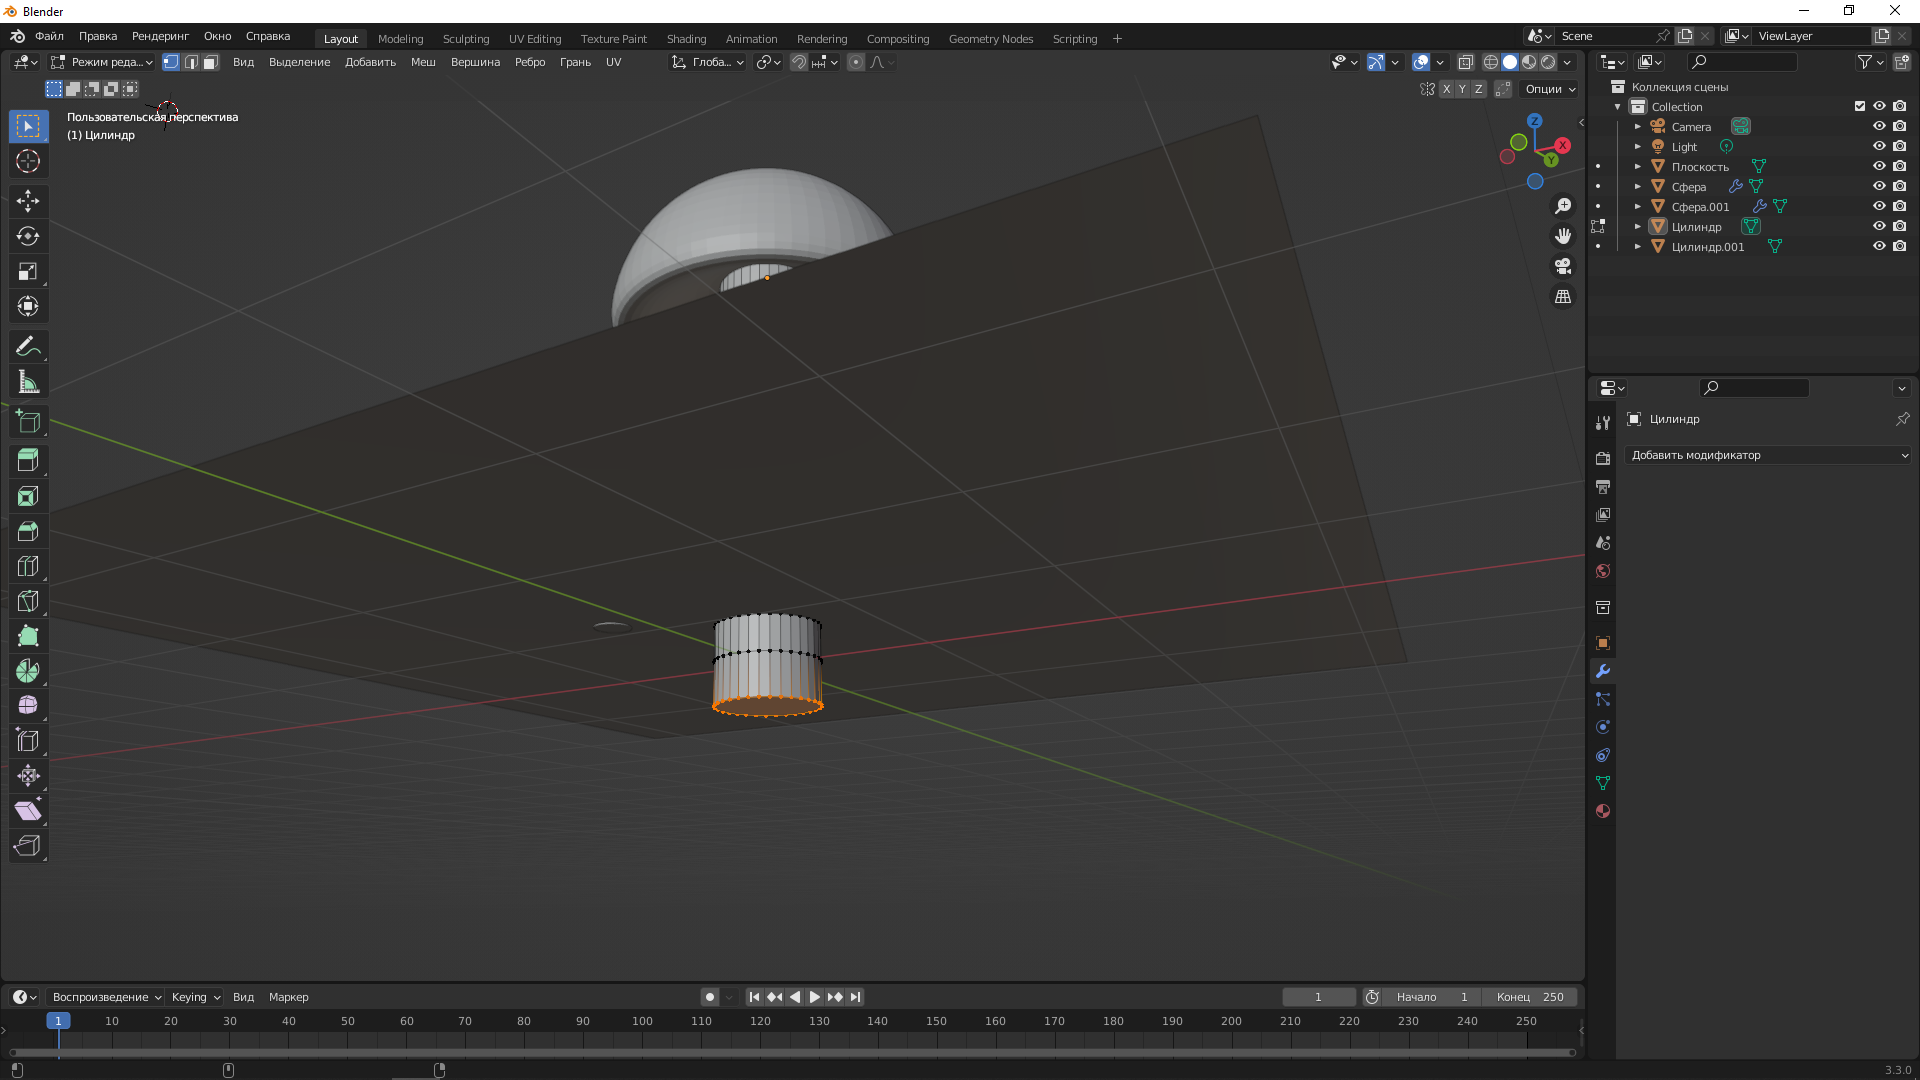Click the pan view hand icon
The image size is (1920, 1080).
pyautogui.click(x=1563, y=236)
